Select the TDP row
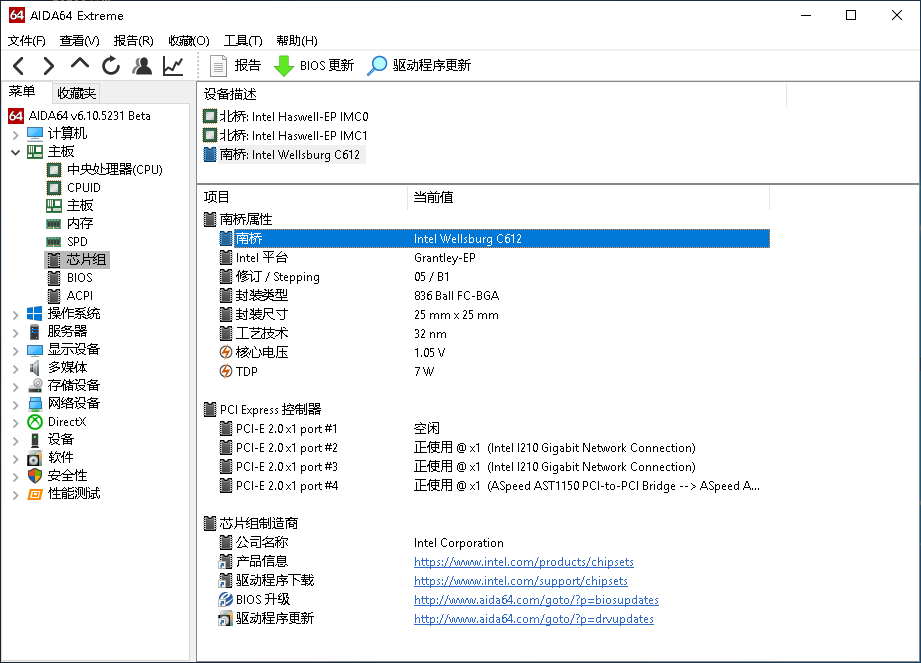This screenshot has width=921, height=663. tap(493, 372)
